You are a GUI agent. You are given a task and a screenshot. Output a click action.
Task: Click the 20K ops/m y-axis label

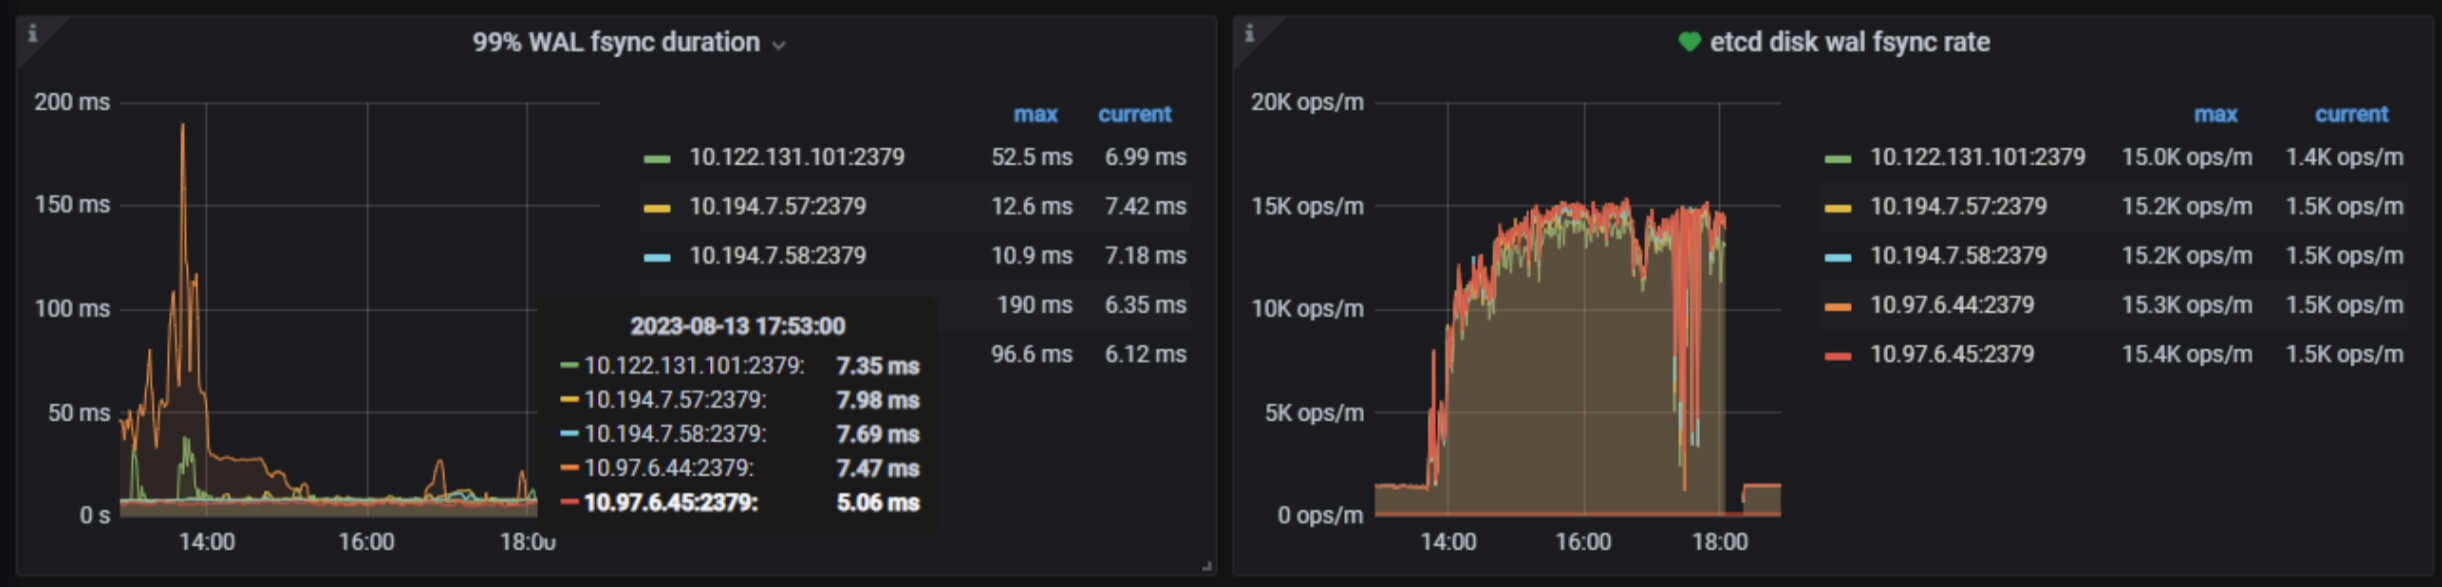tap(1307, 102)
